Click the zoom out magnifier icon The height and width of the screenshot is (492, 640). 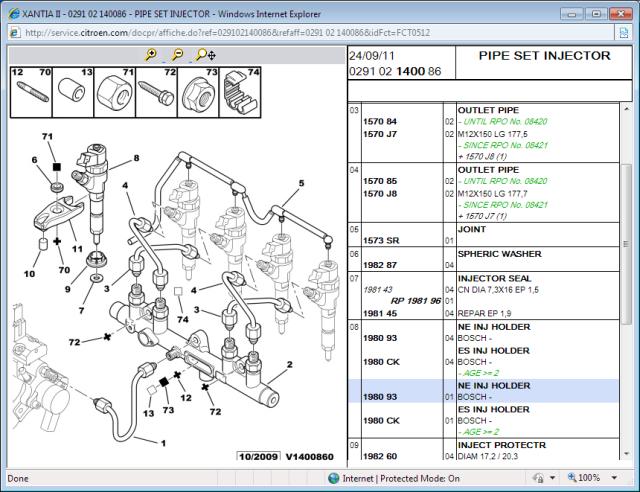click(178, 55)
